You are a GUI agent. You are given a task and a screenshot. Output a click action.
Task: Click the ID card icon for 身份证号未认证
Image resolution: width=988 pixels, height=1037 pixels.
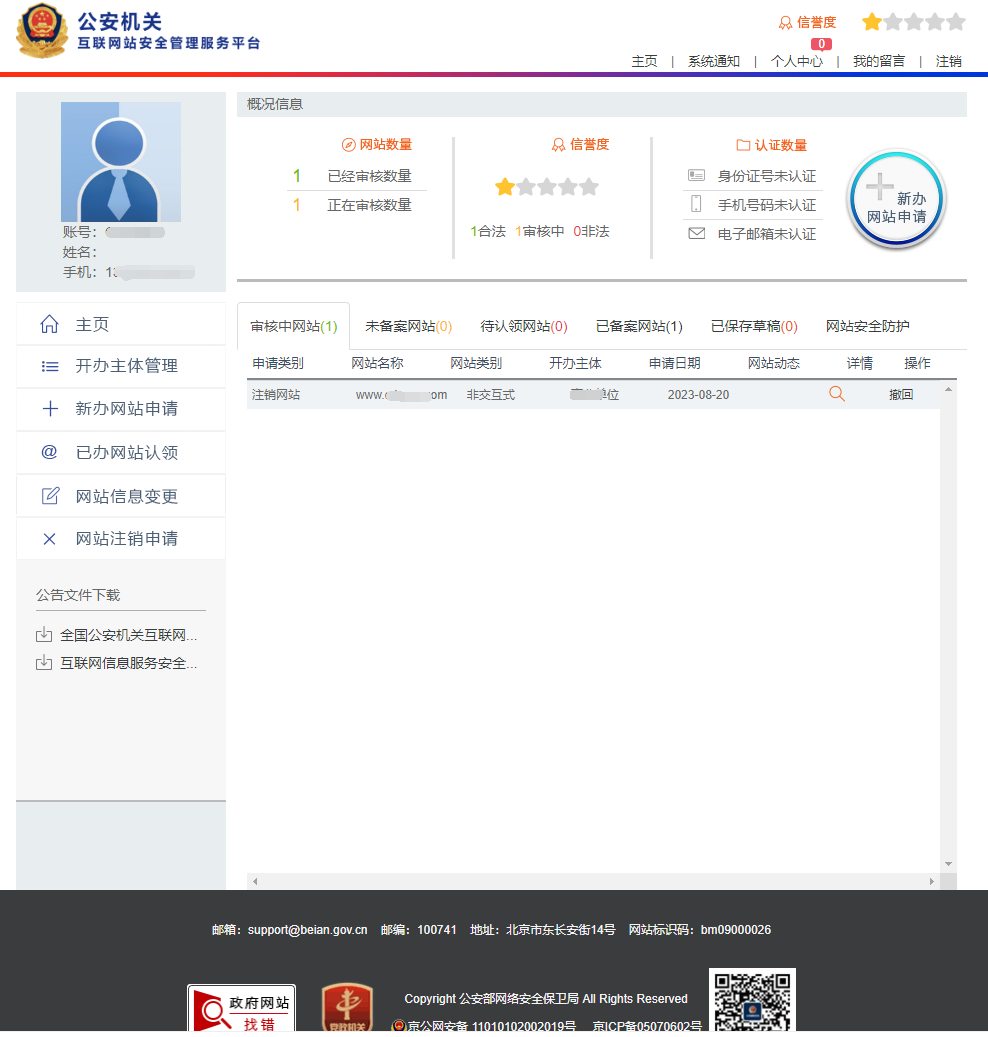pos(696,175)
